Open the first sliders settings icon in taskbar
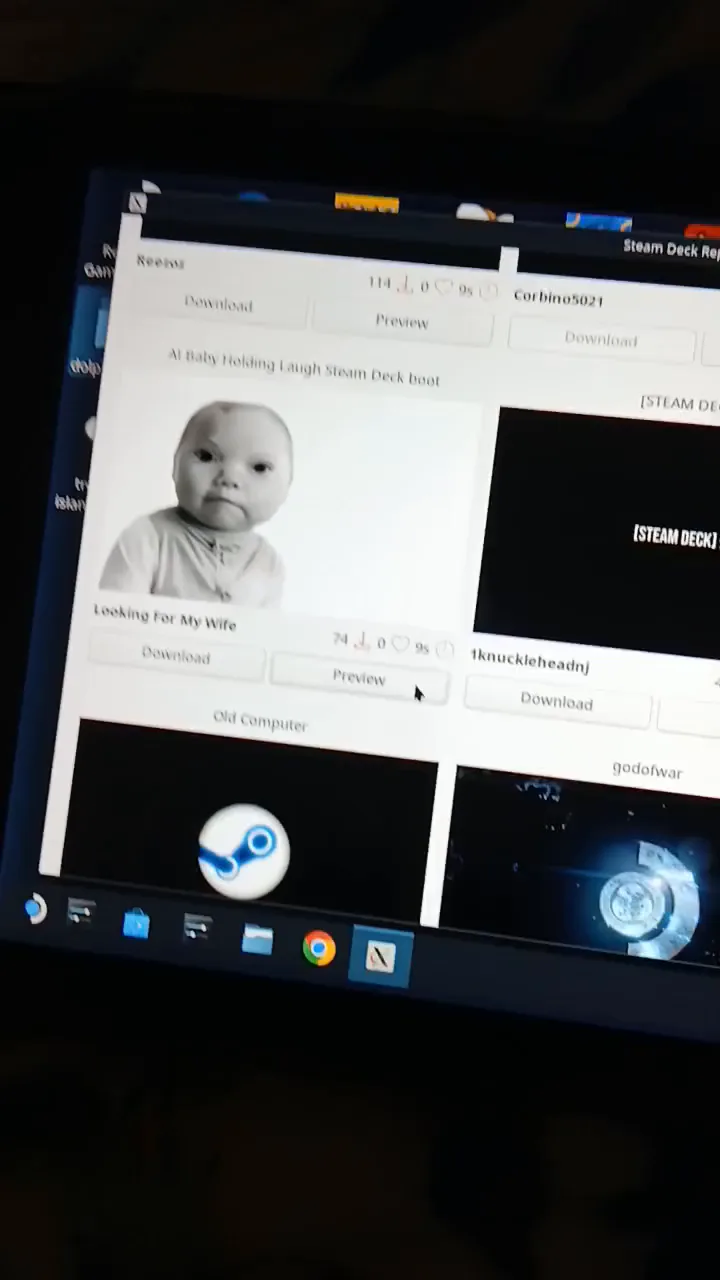Screen dimensions: 720x1280 (81, 913)
